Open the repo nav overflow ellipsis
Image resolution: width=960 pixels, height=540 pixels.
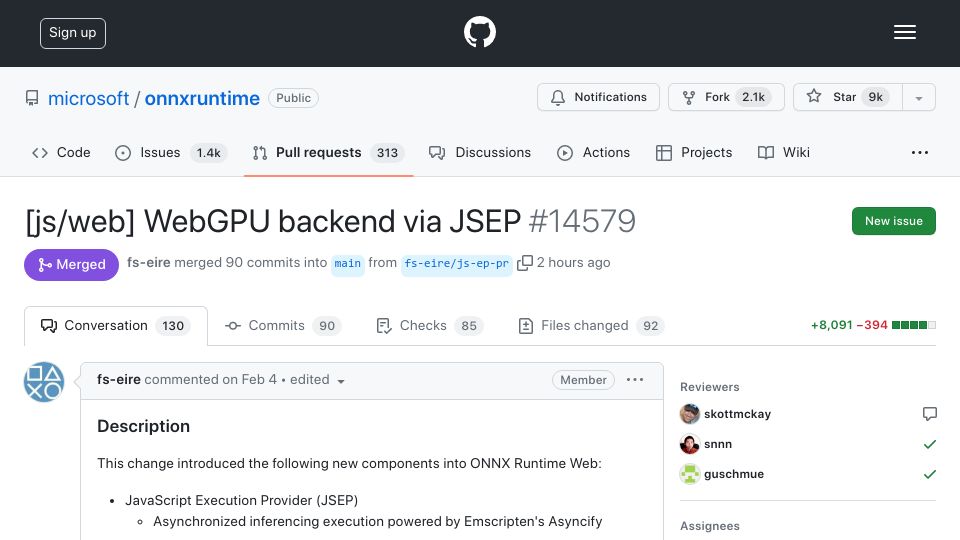pos(920,152)
